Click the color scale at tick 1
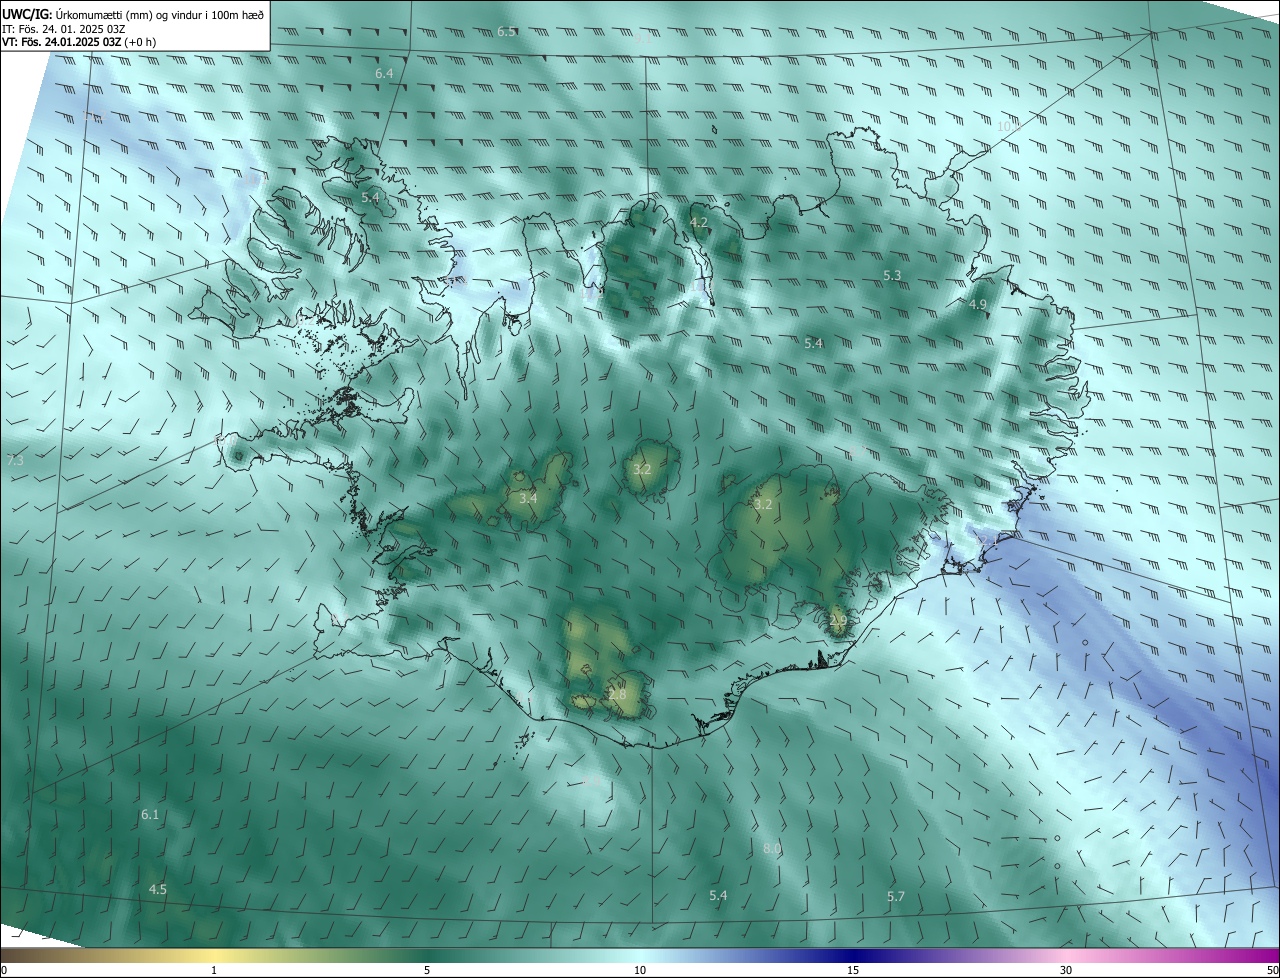This screenshot has width=1280, height=978. click(x=214, y=970)
